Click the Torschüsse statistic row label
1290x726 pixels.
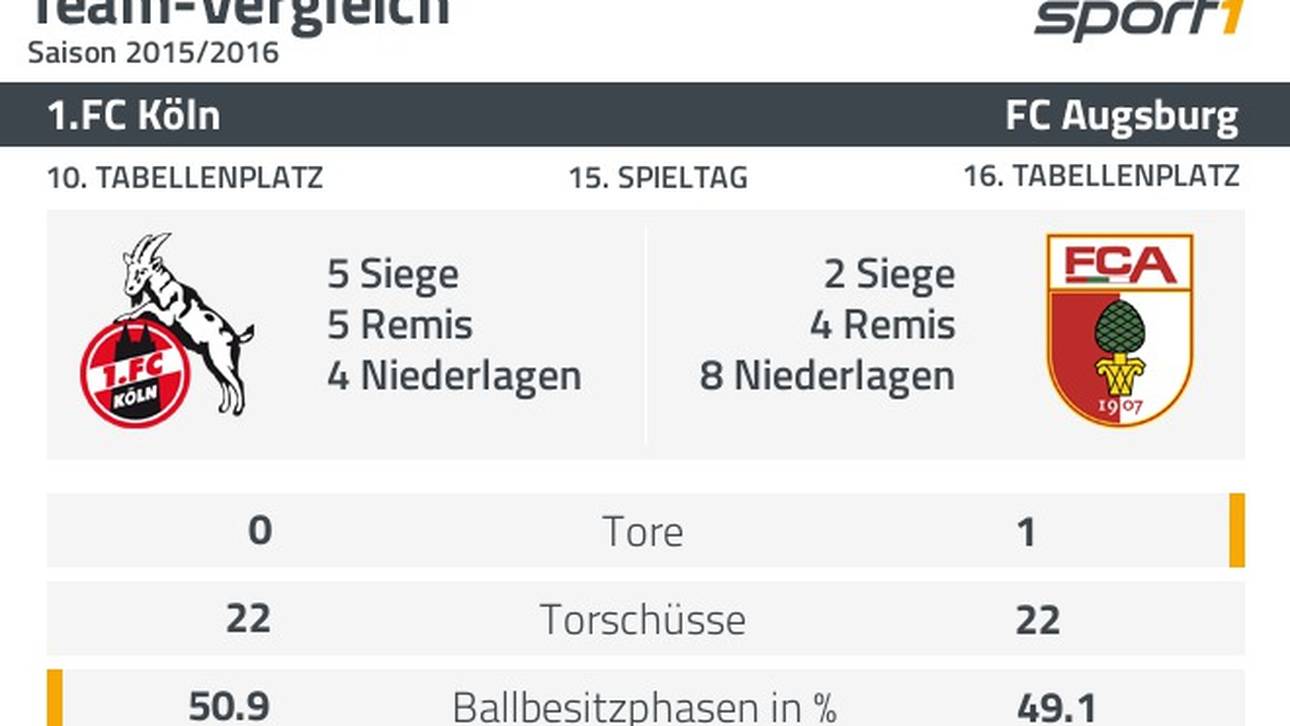[x=643, y=620]
